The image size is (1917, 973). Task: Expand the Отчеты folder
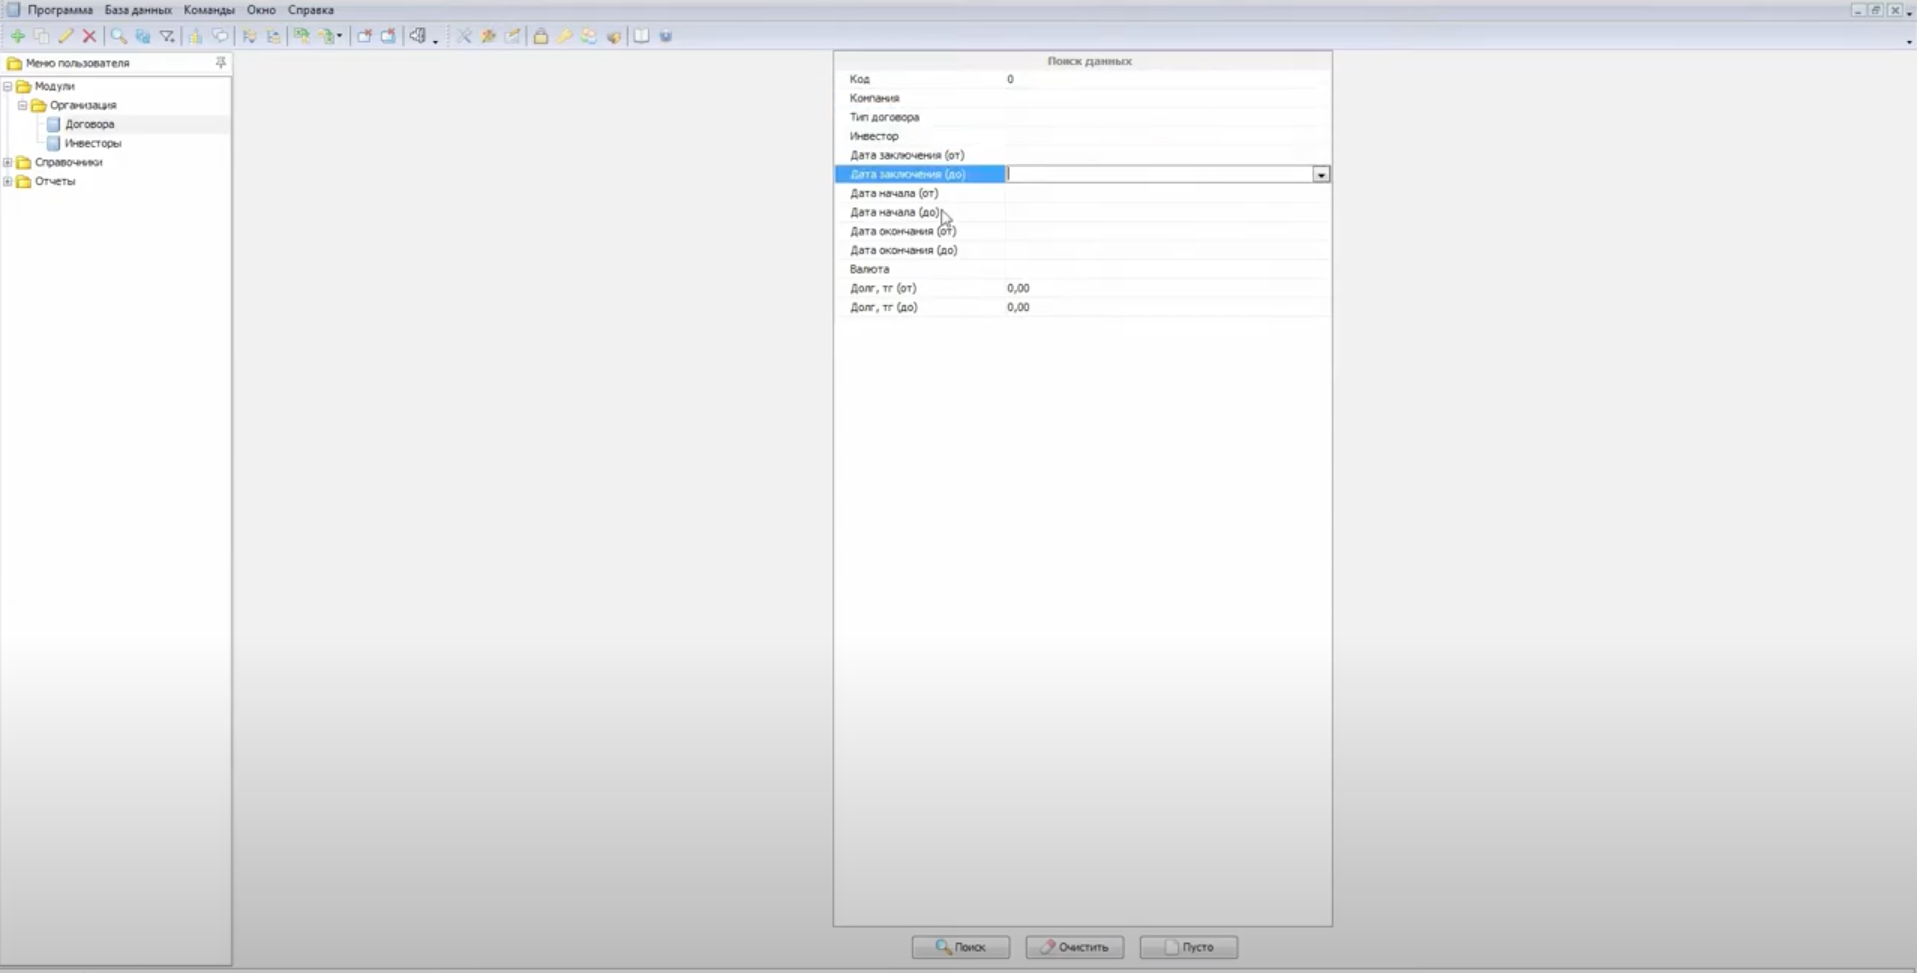[8, 181]
